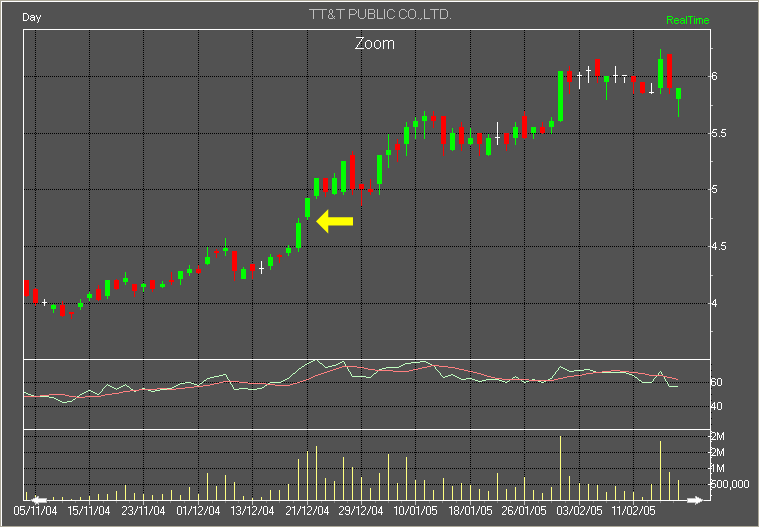Click the 03/02/05 date label
This screenshot has height=528, width=760.
[579, 511]
